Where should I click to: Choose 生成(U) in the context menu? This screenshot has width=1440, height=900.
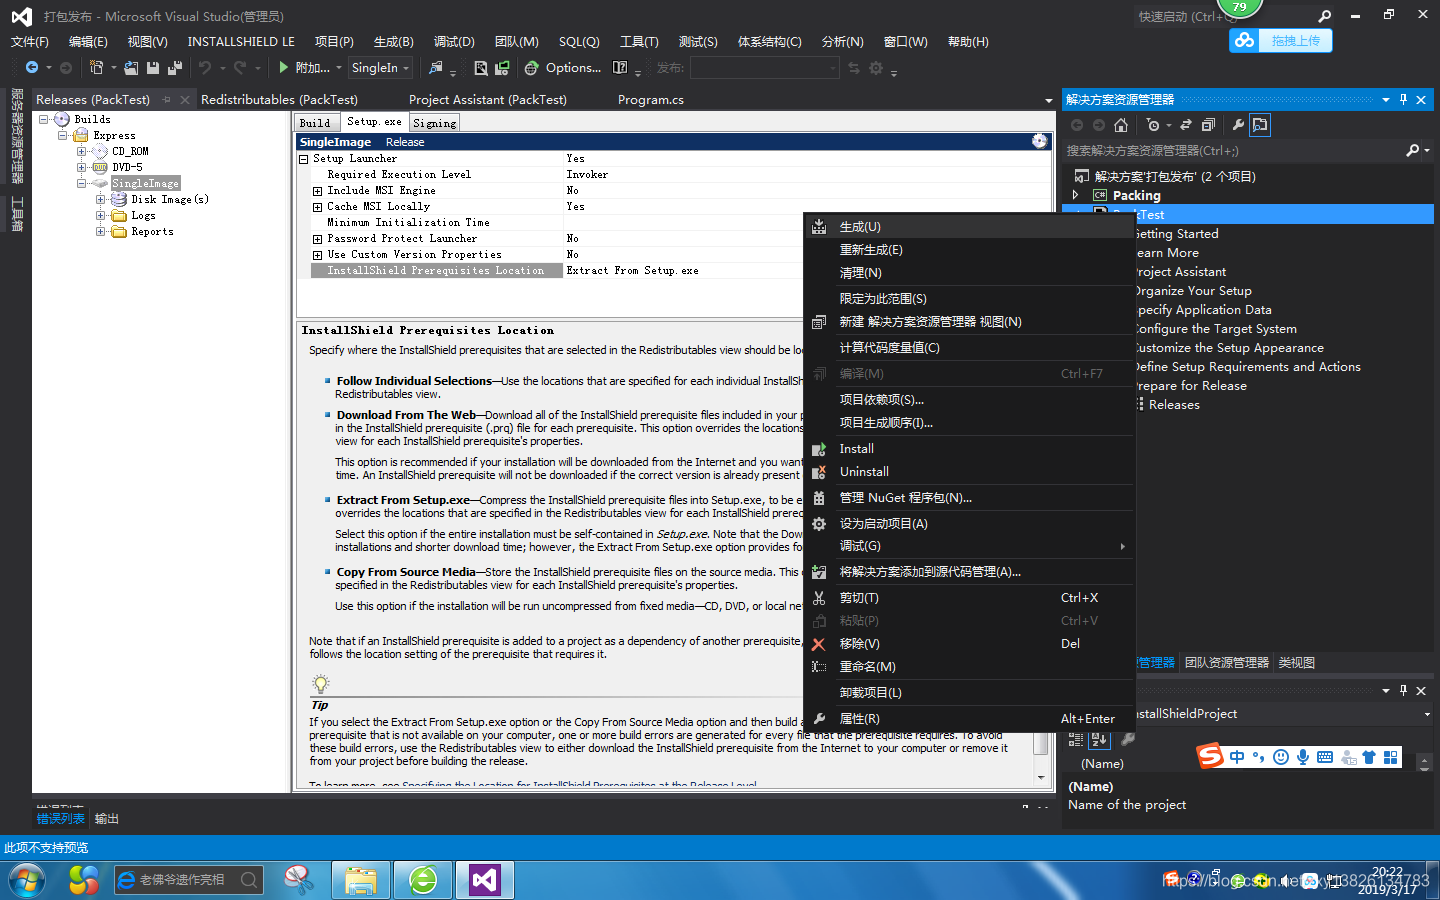969,227
